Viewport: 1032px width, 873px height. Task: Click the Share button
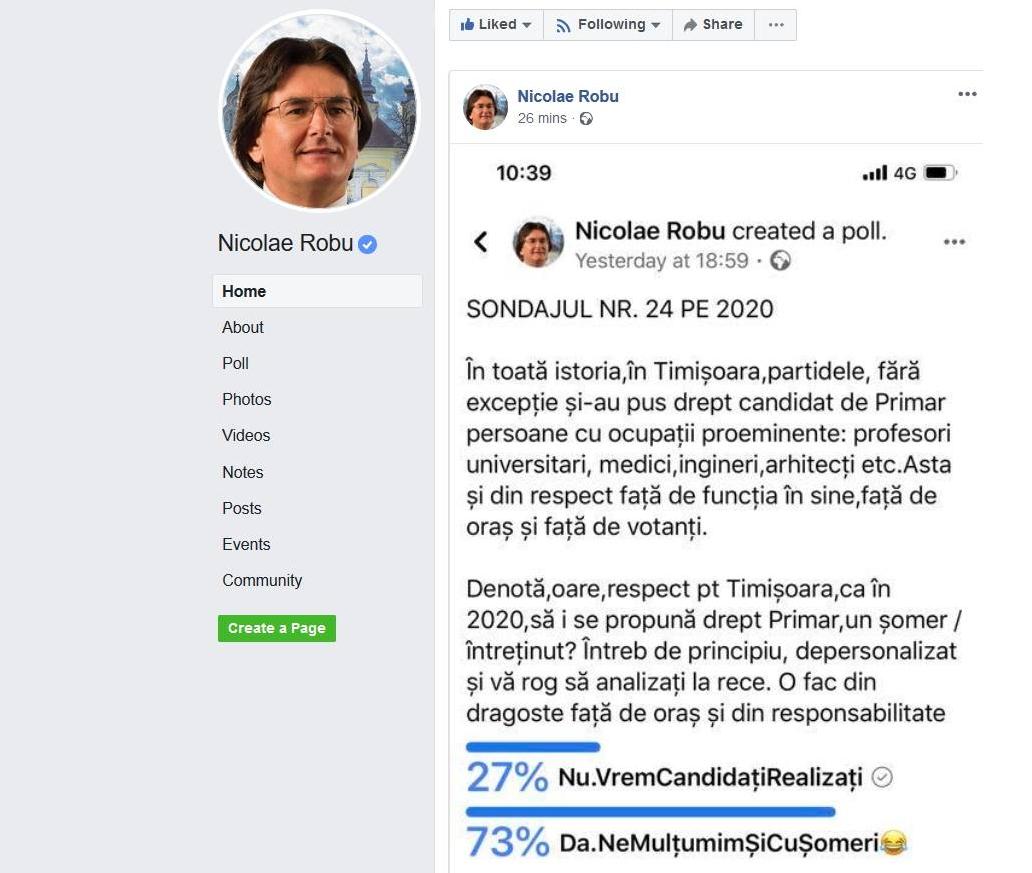coord(713,25)
